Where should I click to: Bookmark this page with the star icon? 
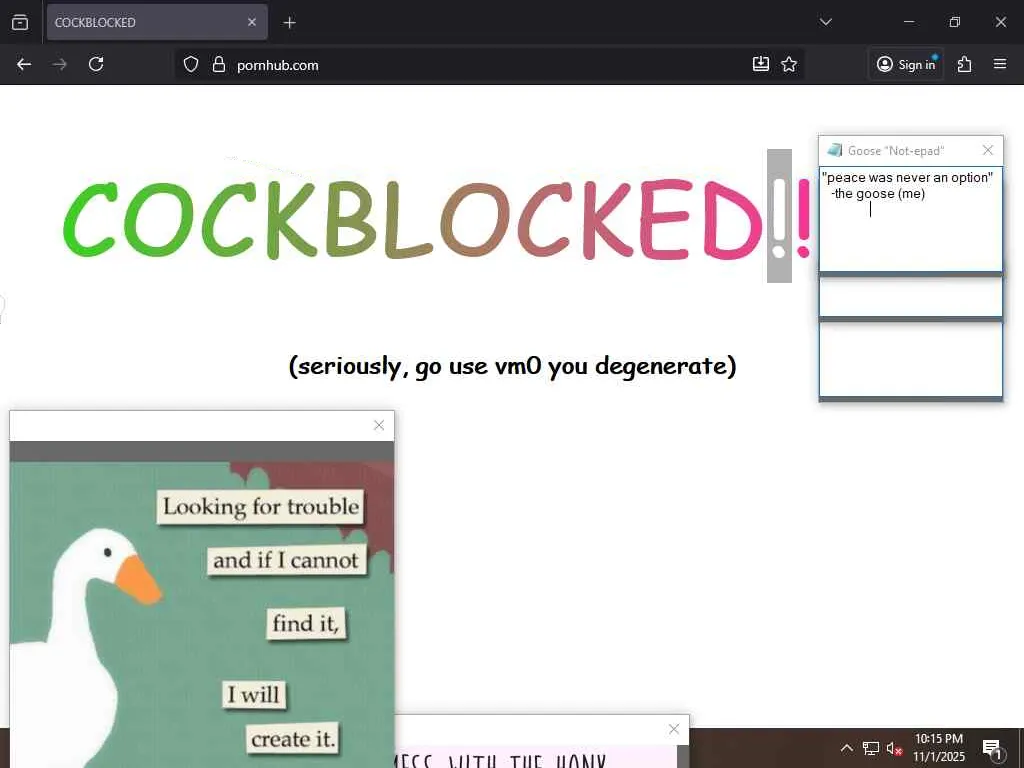(789, 64)
